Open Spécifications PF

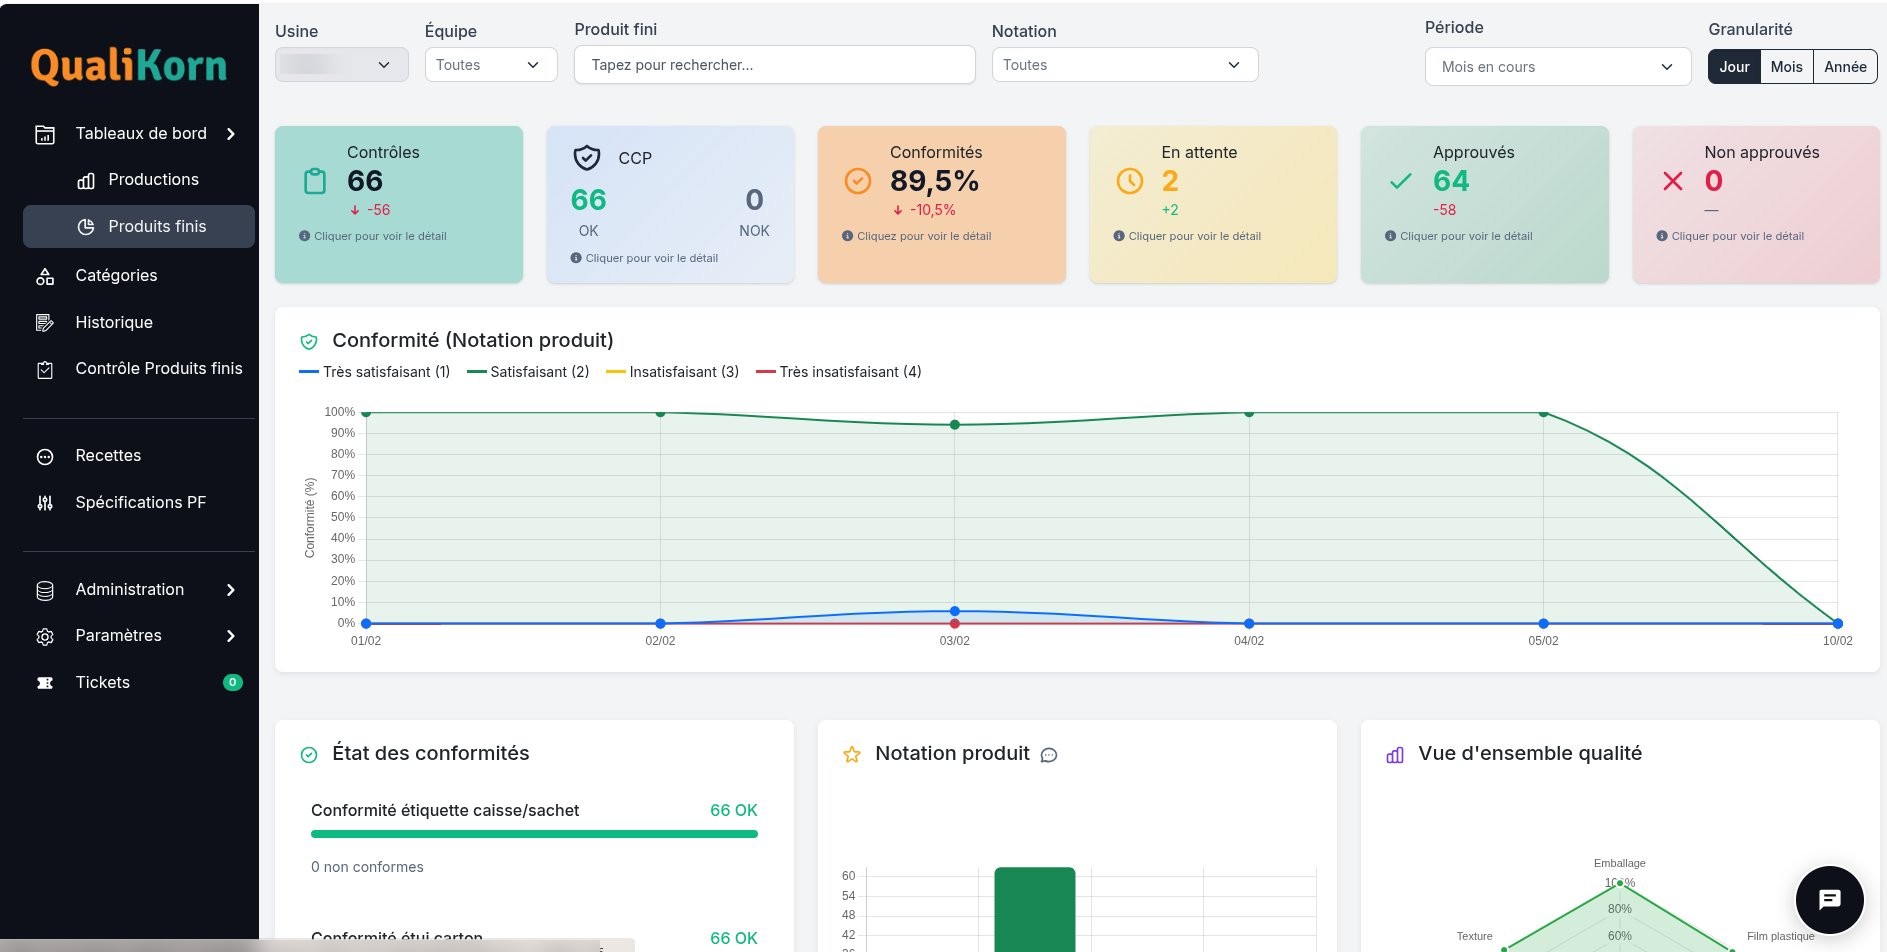(140, 502)
